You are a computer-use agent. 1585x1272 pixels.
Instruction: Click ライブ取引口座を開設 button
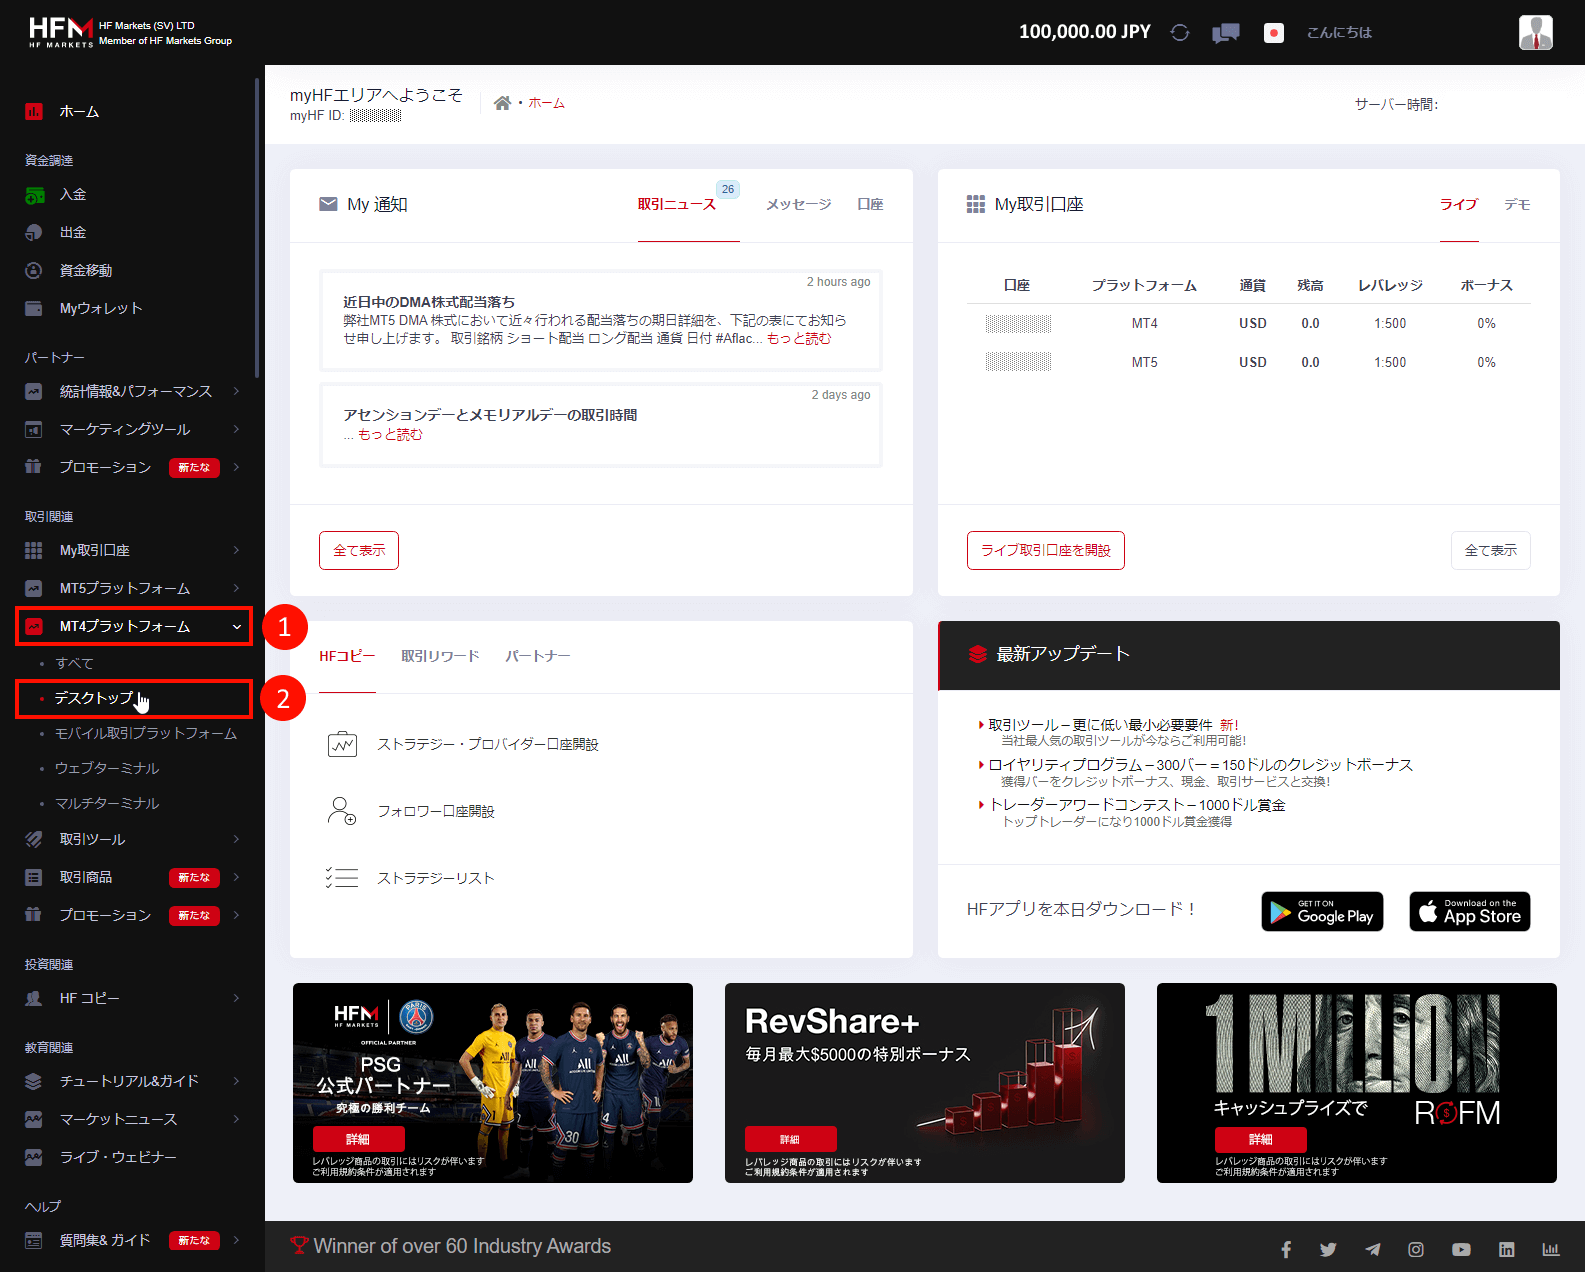1046,550
